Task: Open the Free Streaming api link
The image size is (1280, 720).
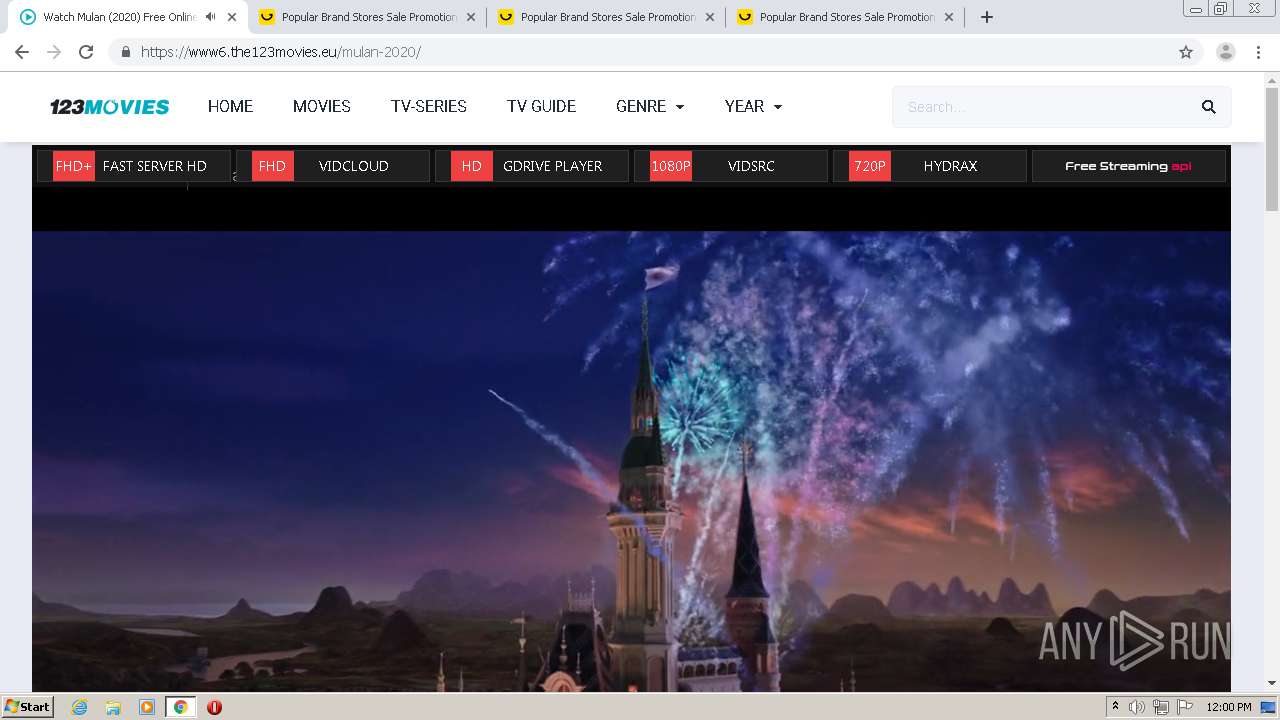Action: pos(1129,166)
